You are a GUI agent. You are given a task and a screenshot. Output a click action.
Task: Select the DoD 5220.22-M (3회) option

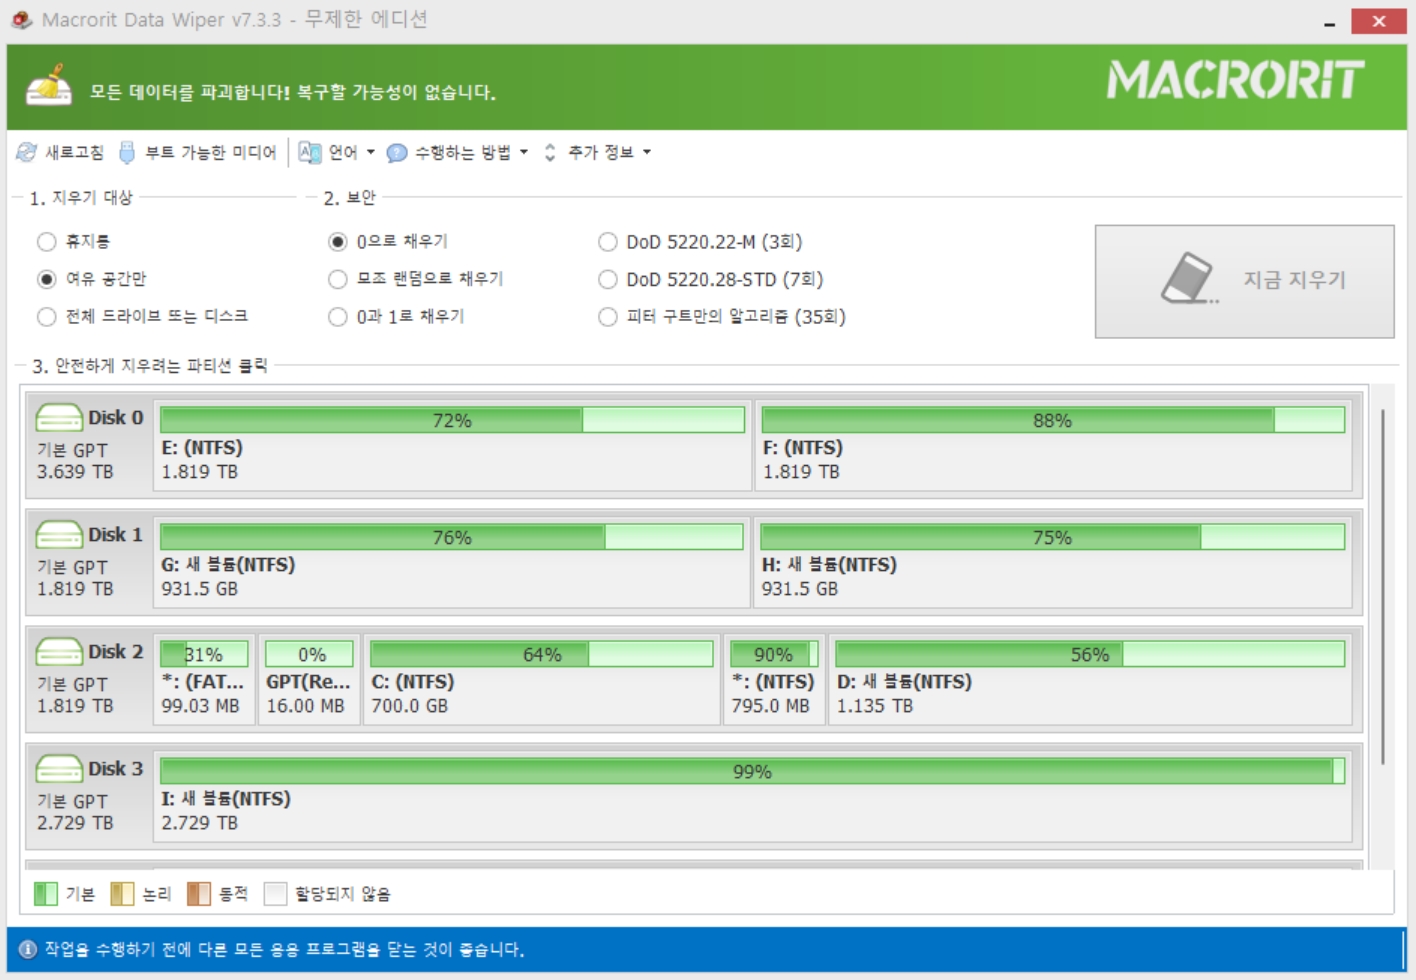point(607,241)
